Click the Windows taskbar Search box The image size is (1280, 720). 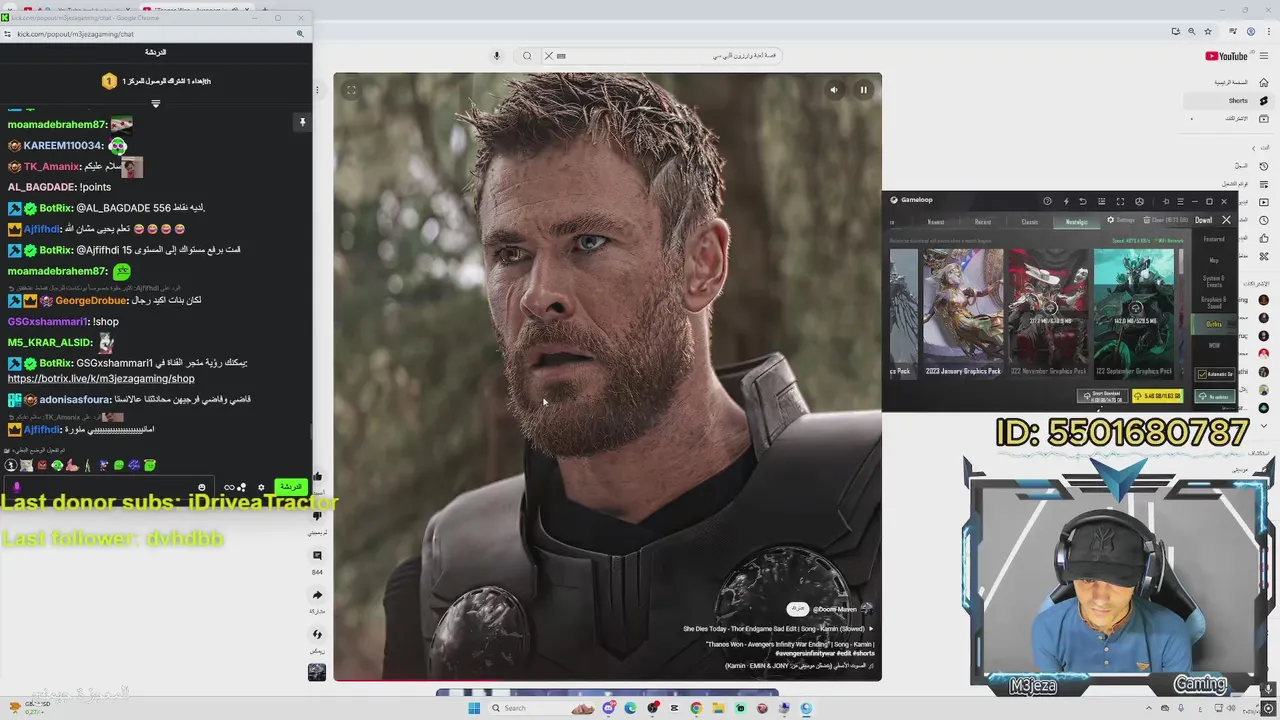click(541, 708)
